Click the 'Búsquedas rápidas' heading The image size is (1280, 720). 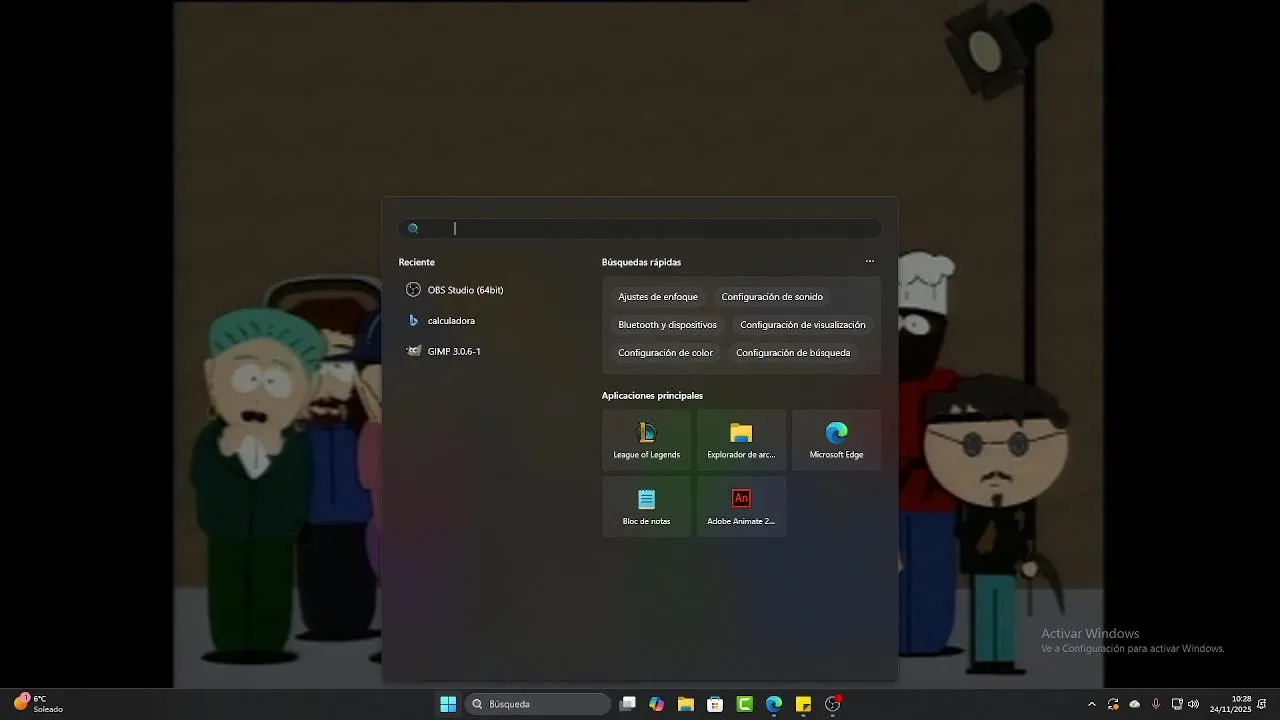coord(641,262)
